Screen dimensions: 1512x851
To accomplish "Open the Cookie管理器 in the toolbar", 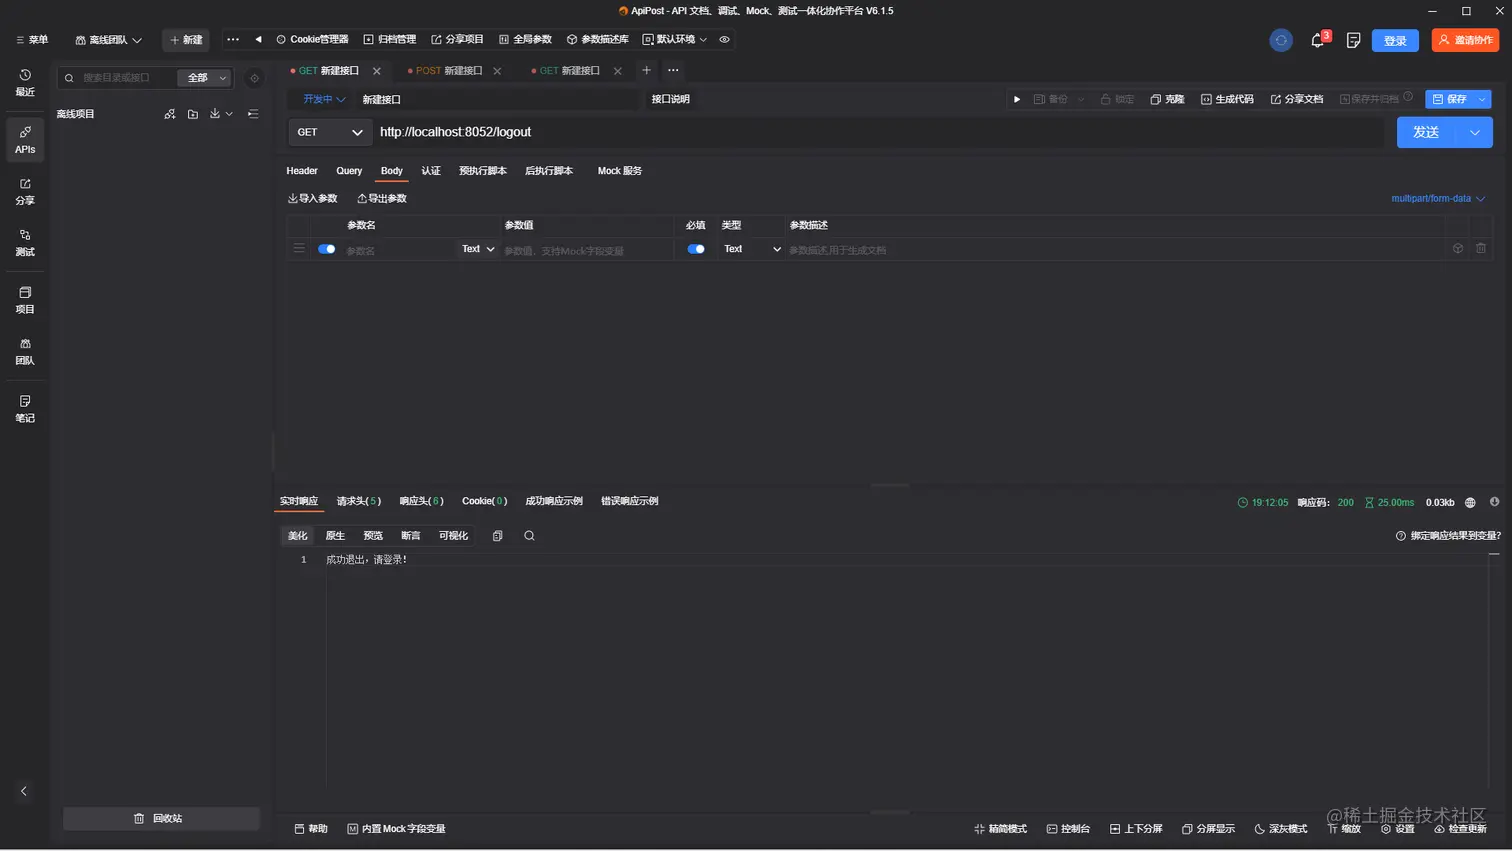I will coord(311,39).
